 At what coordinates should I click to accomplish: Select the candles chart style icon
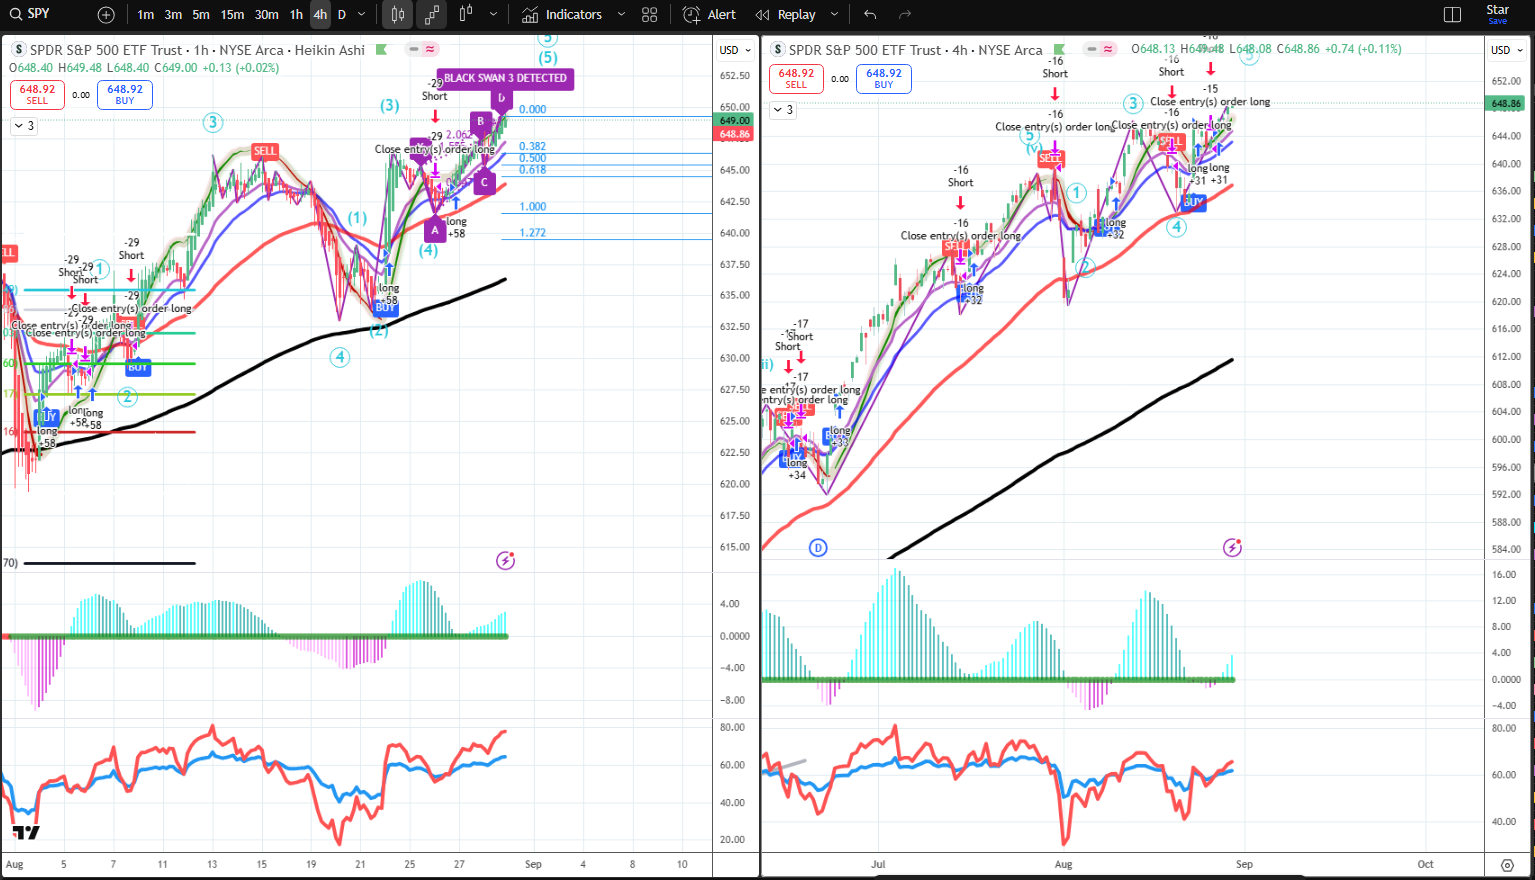[x=398, y=15]
